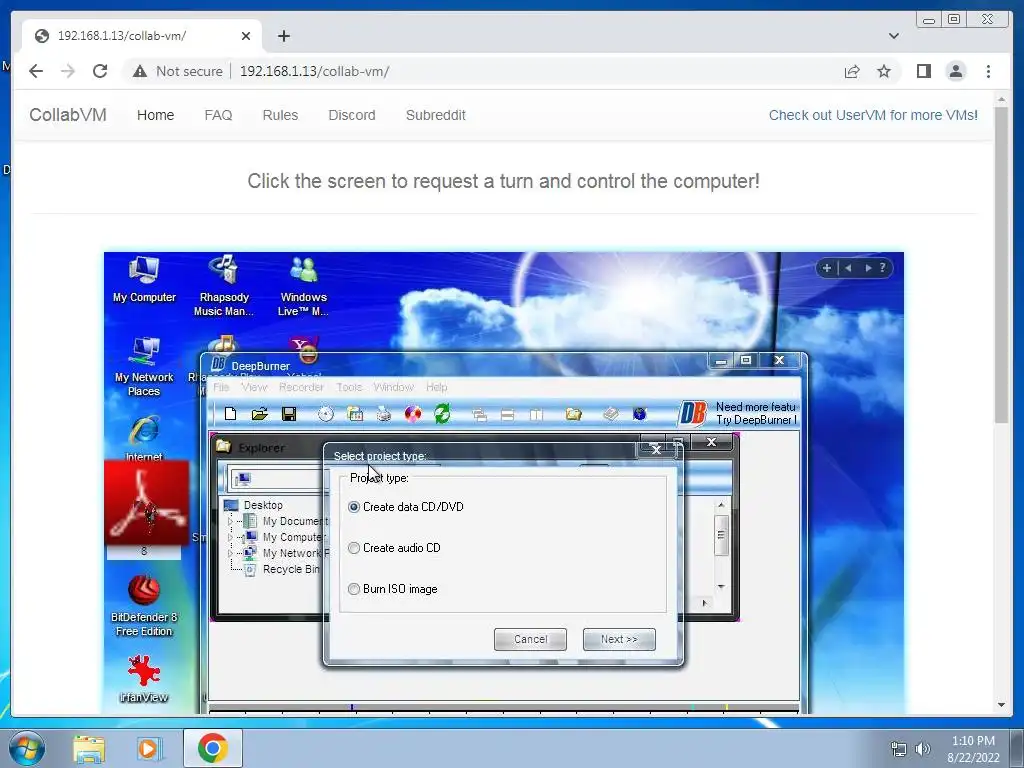The height and width of the screenshot is (768, 1024).
Task: Reload the page with Chrome's refresh icon
Action: tap(100, 71)
